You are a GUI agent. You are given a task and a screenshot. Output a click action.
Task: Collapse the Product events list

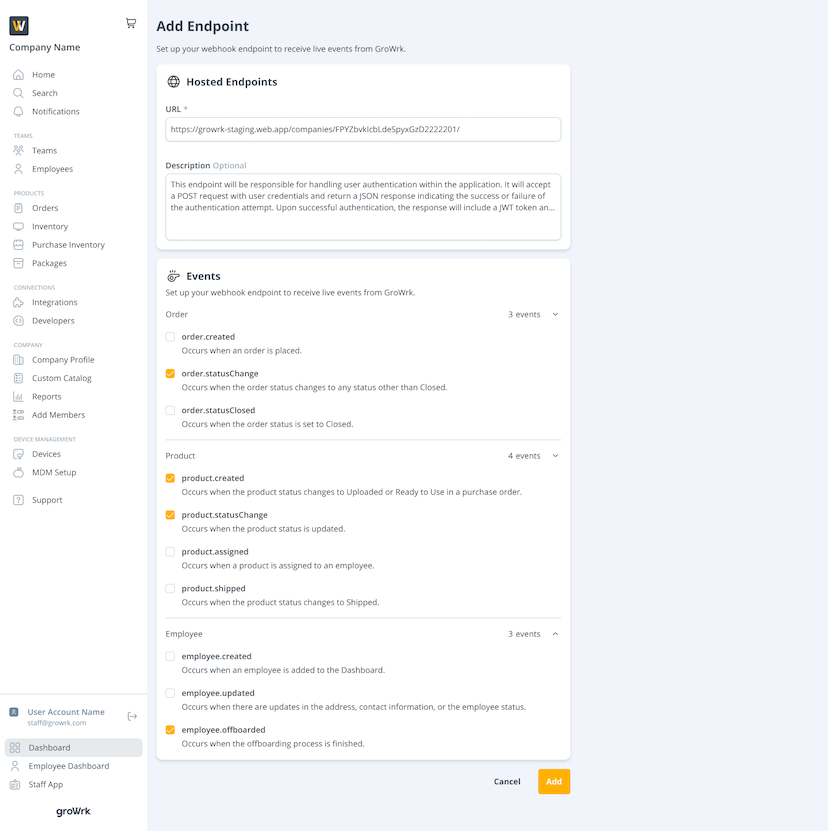(x=555, y=455)
